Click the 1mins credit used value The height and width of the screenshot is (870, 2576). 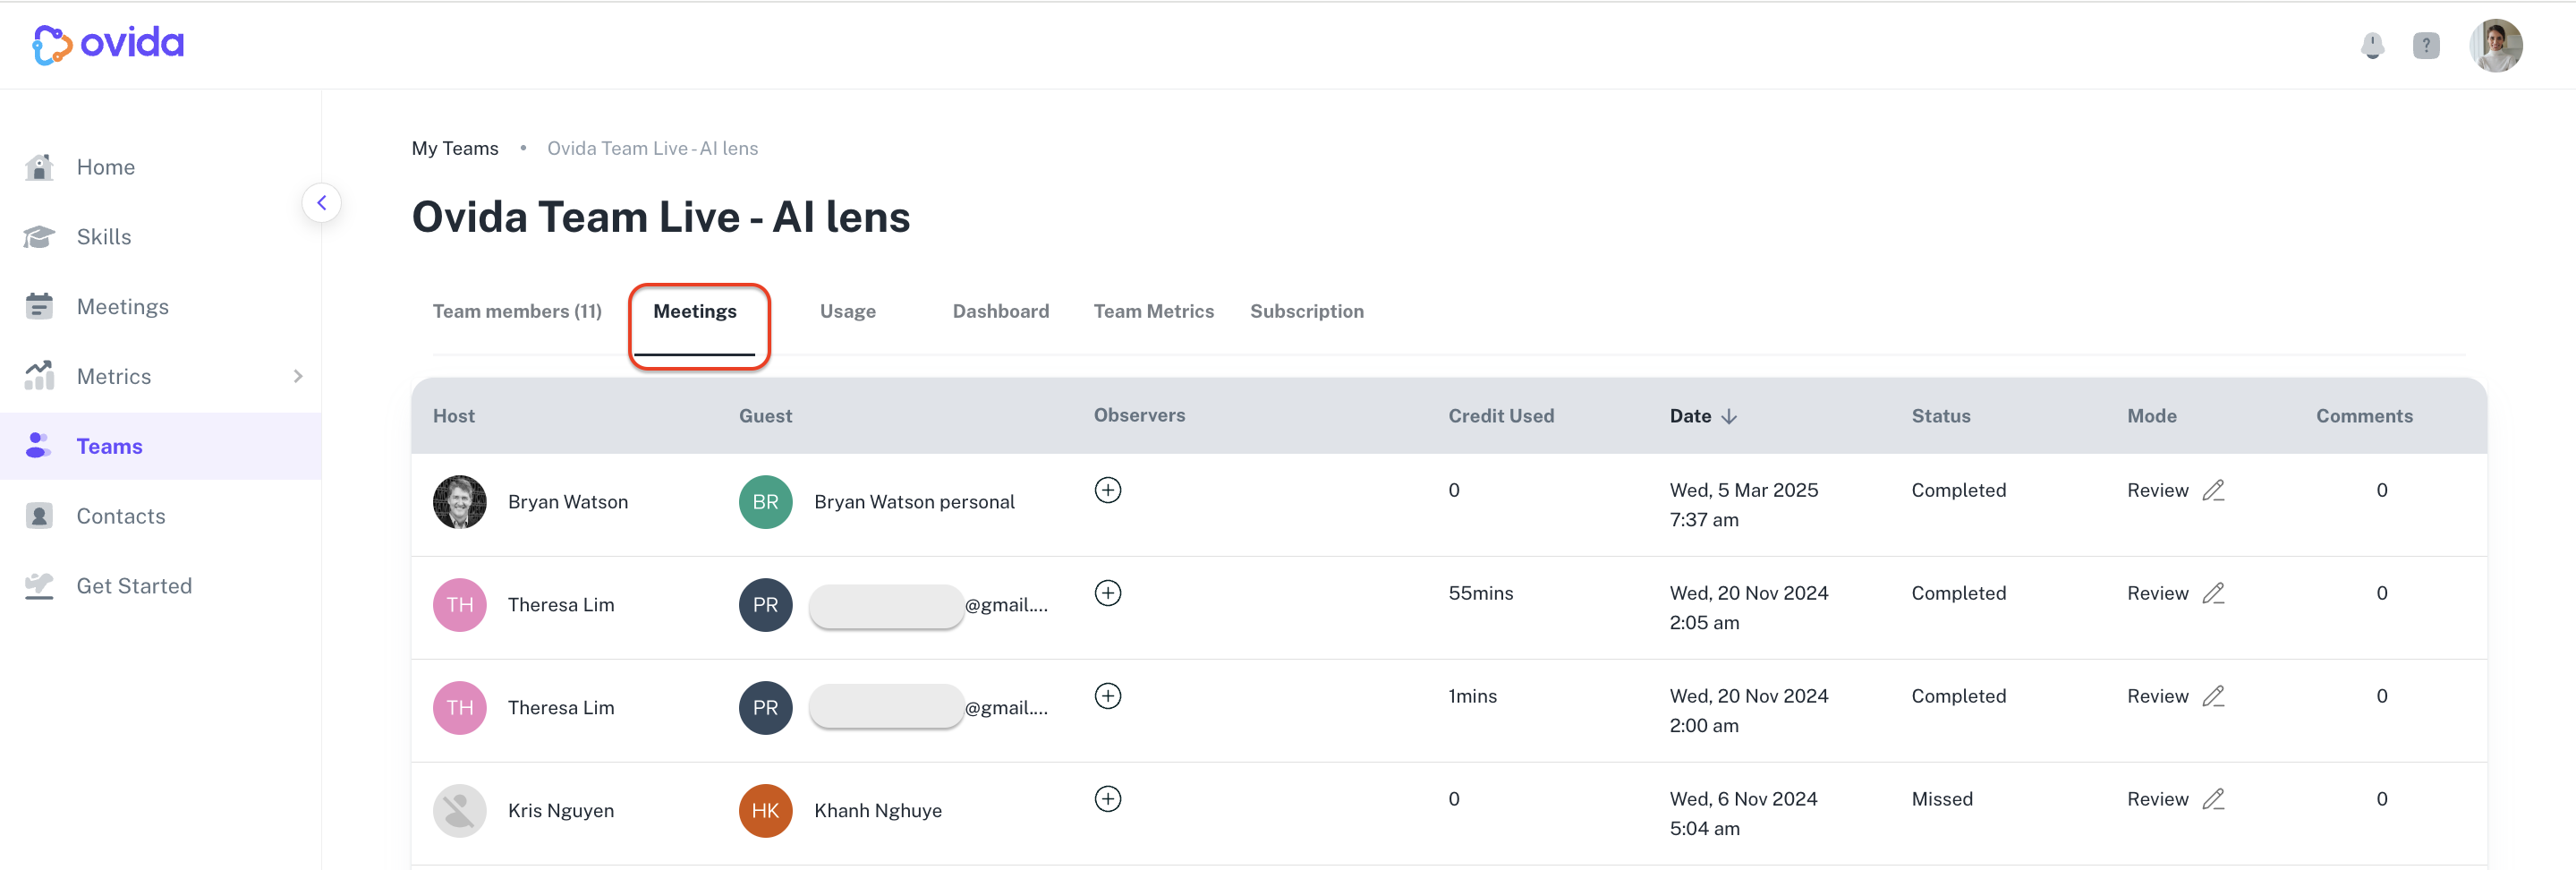tap(1473, 696)
